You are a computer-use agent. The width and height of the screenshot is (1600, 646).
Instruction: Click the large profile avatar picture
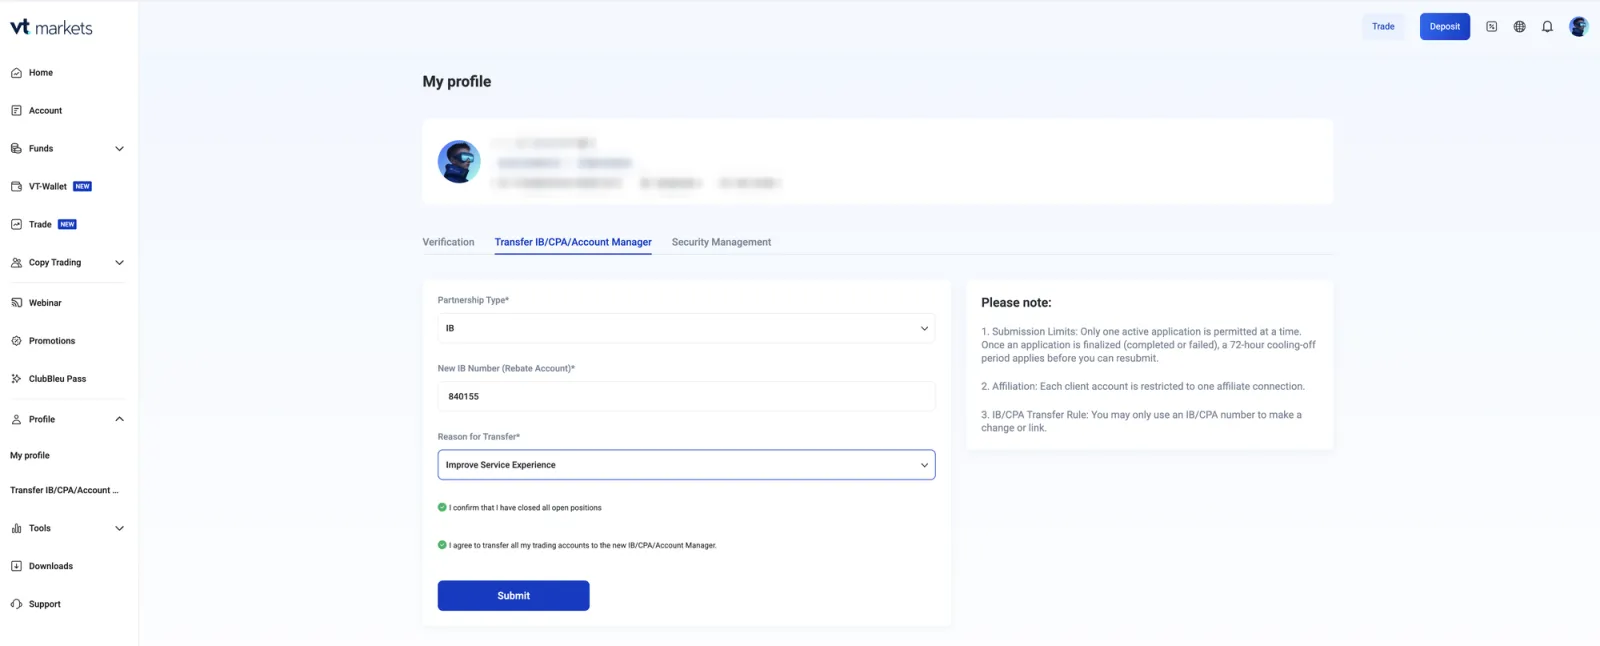[x=459, y=162]
